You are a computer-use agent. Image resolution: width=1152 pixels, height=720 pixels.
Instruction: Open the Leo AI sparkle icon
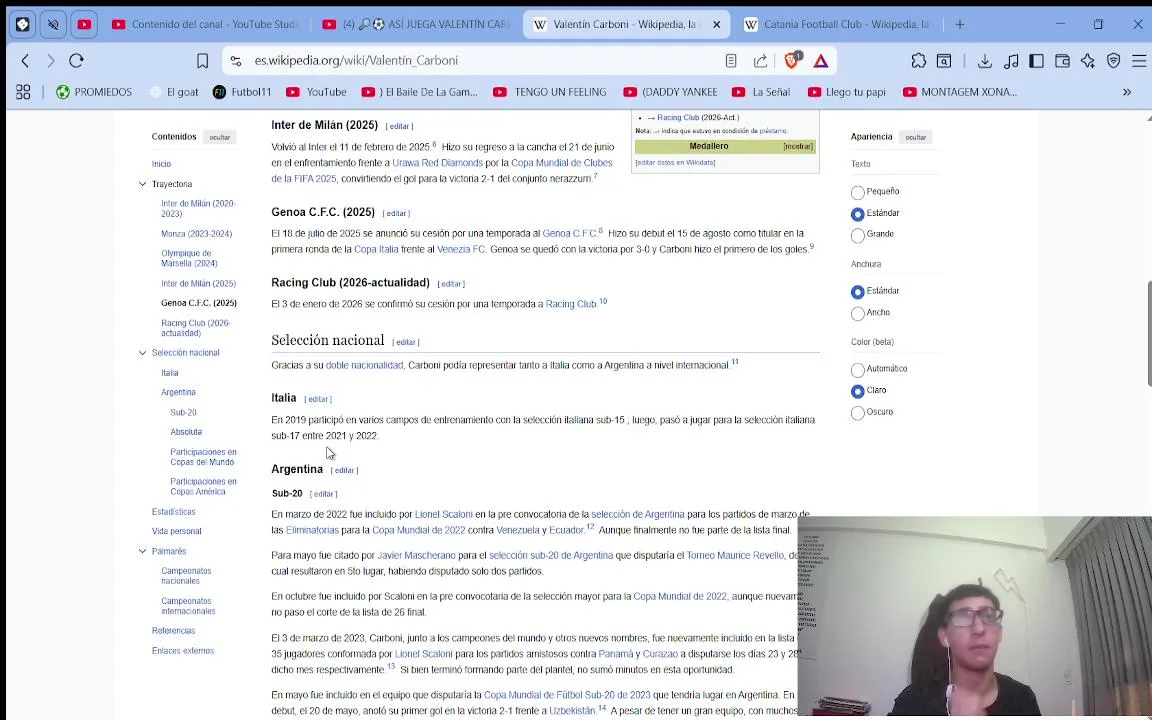point(1088,61)
